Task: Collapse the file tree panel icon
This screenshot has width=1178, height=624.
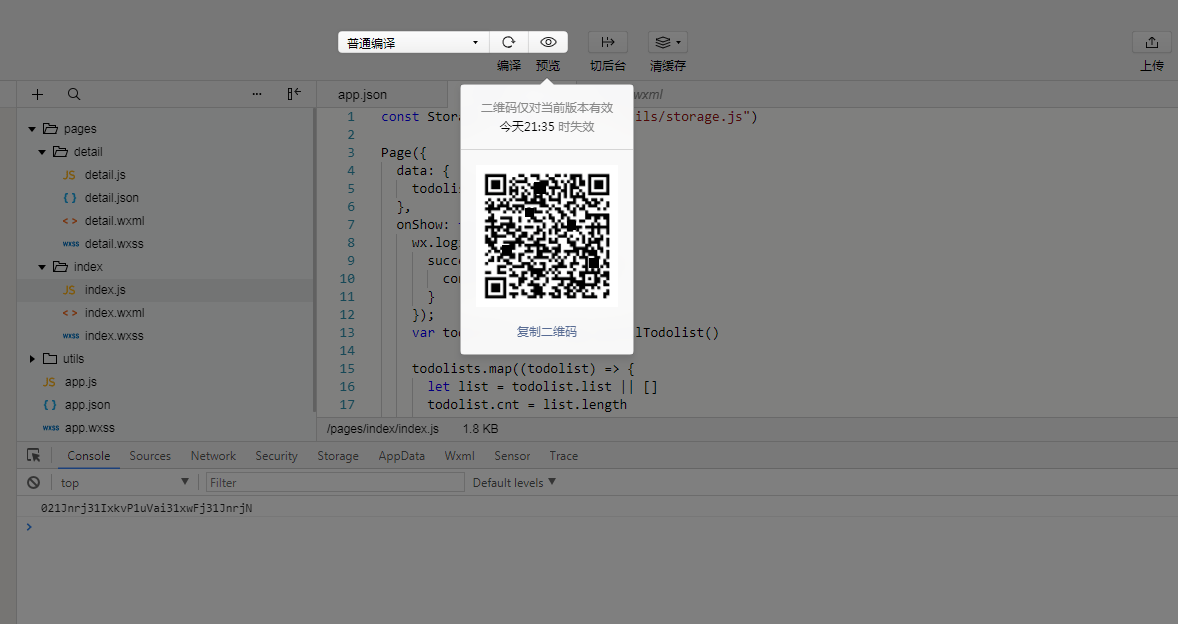Action: point(294,94)
